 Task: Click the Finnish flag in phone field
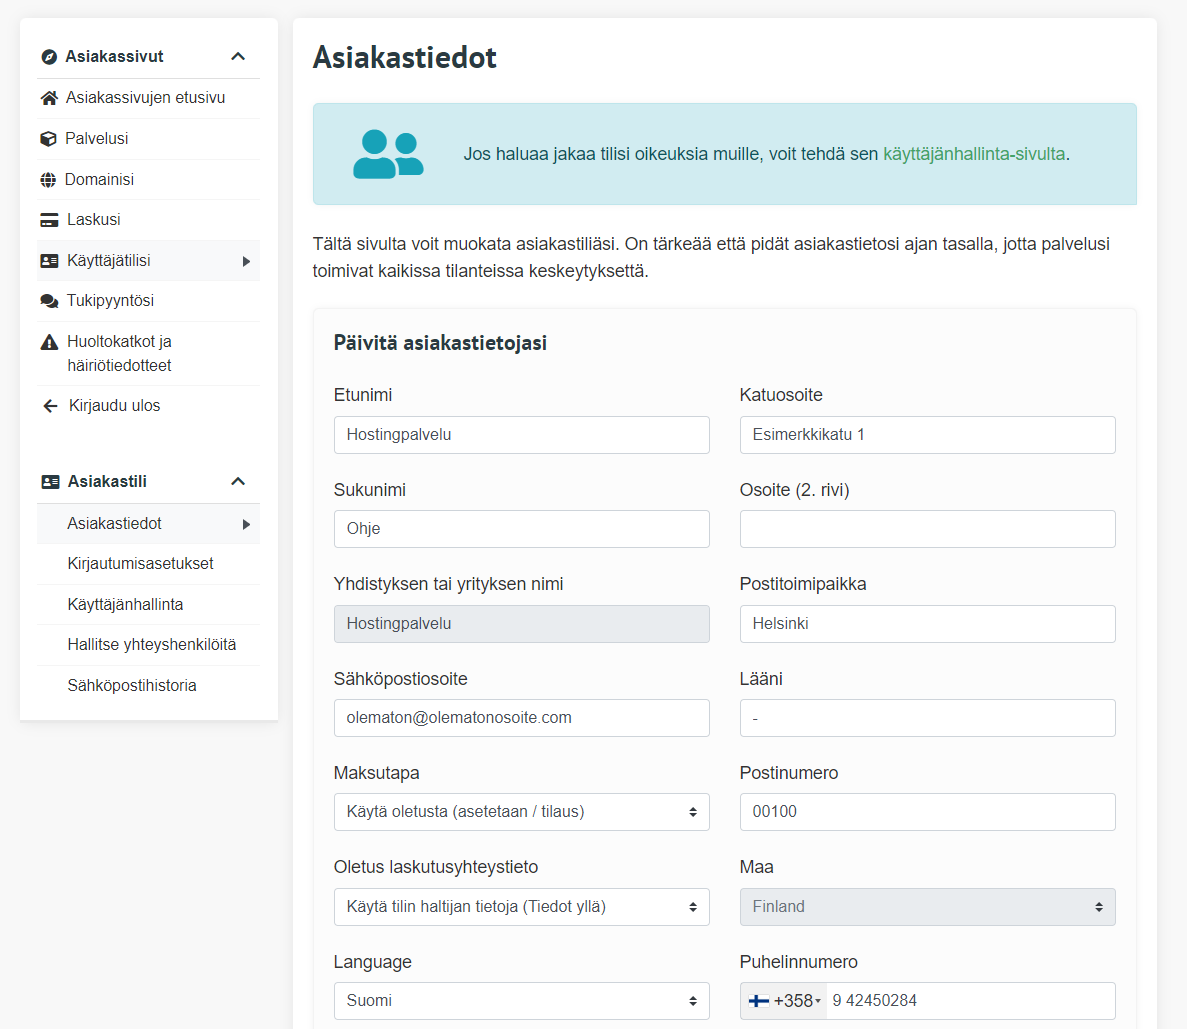pos(759,1001)
